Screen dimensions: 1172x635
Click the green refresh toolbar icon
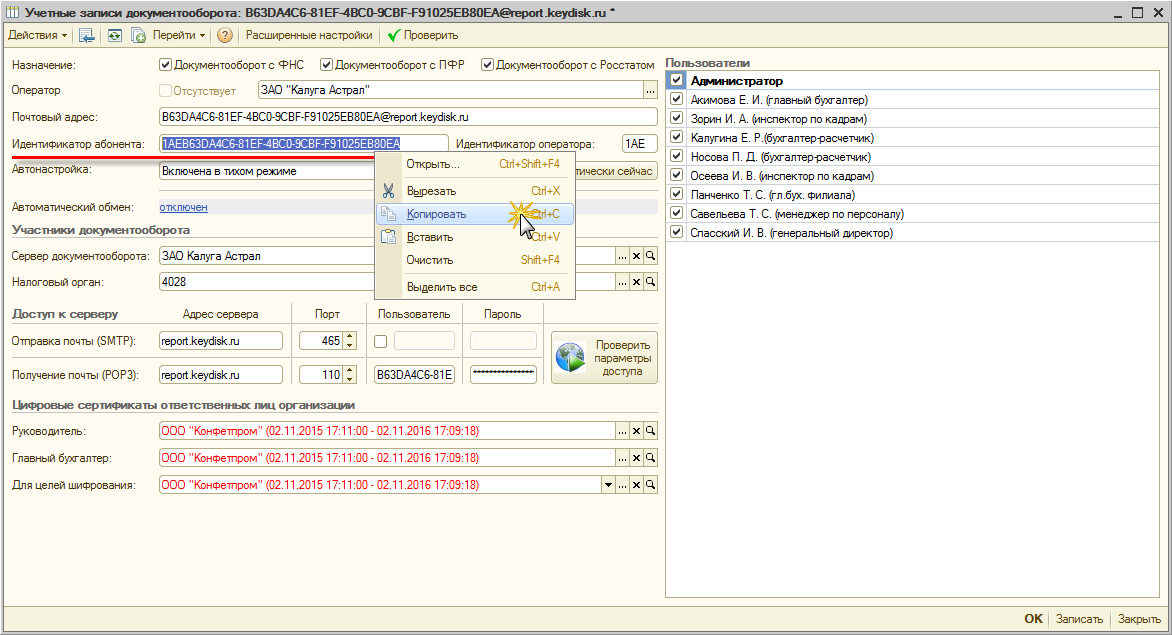[x=114, y=35]
